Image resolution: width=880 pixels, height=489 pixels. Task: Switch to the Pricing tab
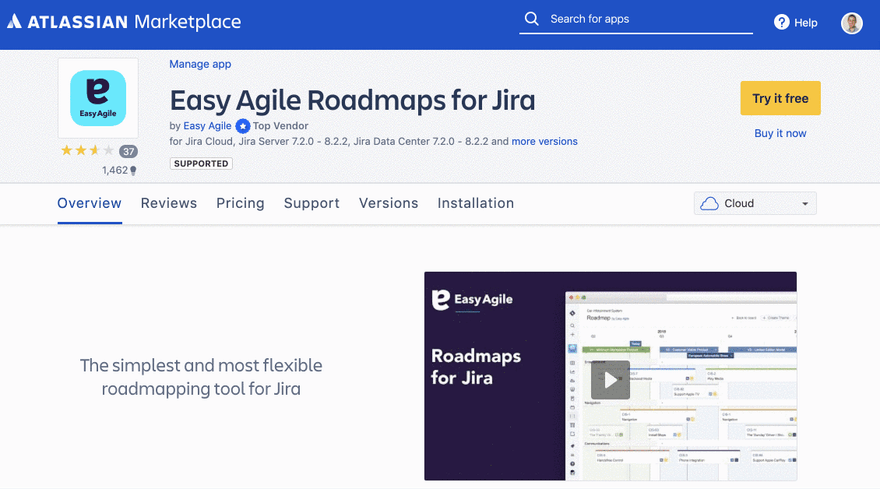click(240, 203)
